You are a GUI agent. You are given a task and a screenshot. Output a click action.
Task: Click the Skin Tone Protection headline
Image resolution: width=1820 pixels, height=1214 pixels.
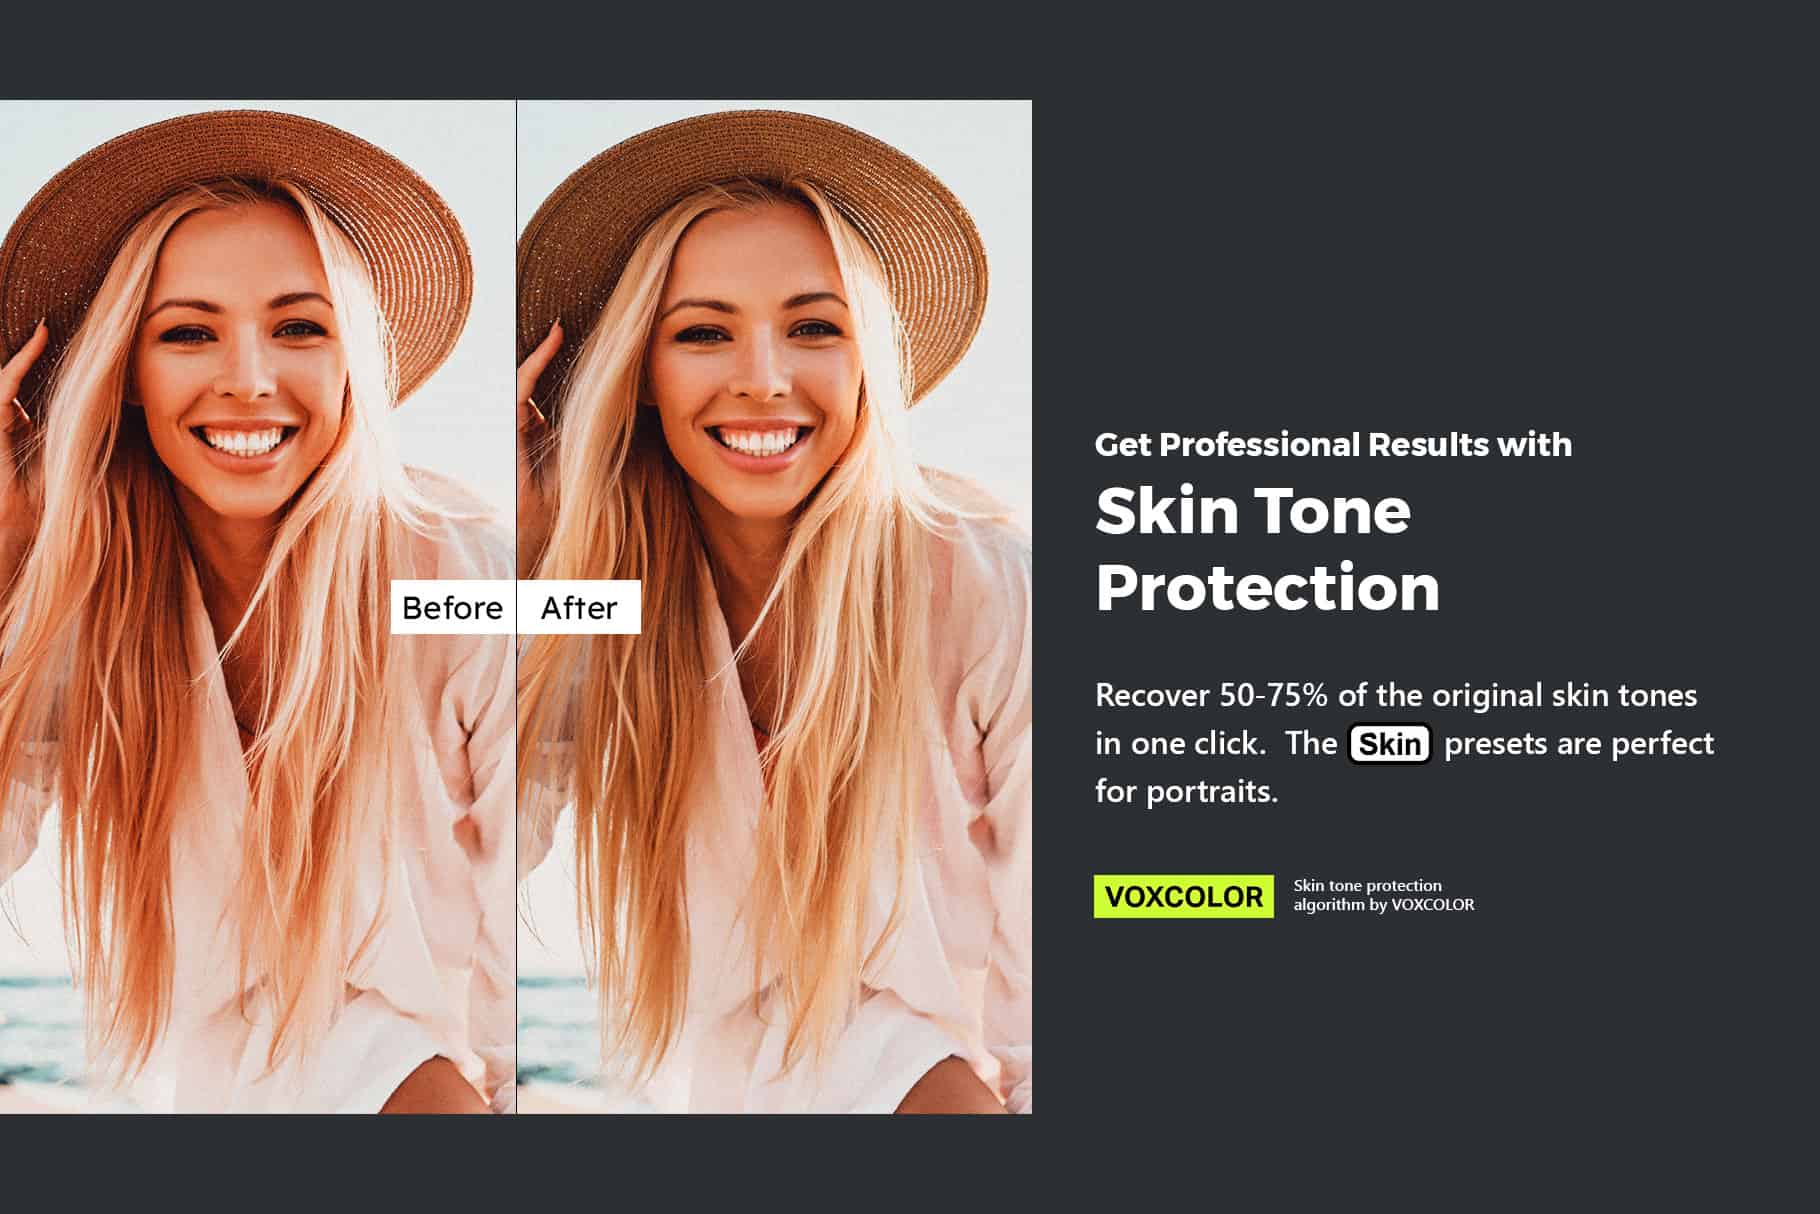click(x=1267, y=548)
